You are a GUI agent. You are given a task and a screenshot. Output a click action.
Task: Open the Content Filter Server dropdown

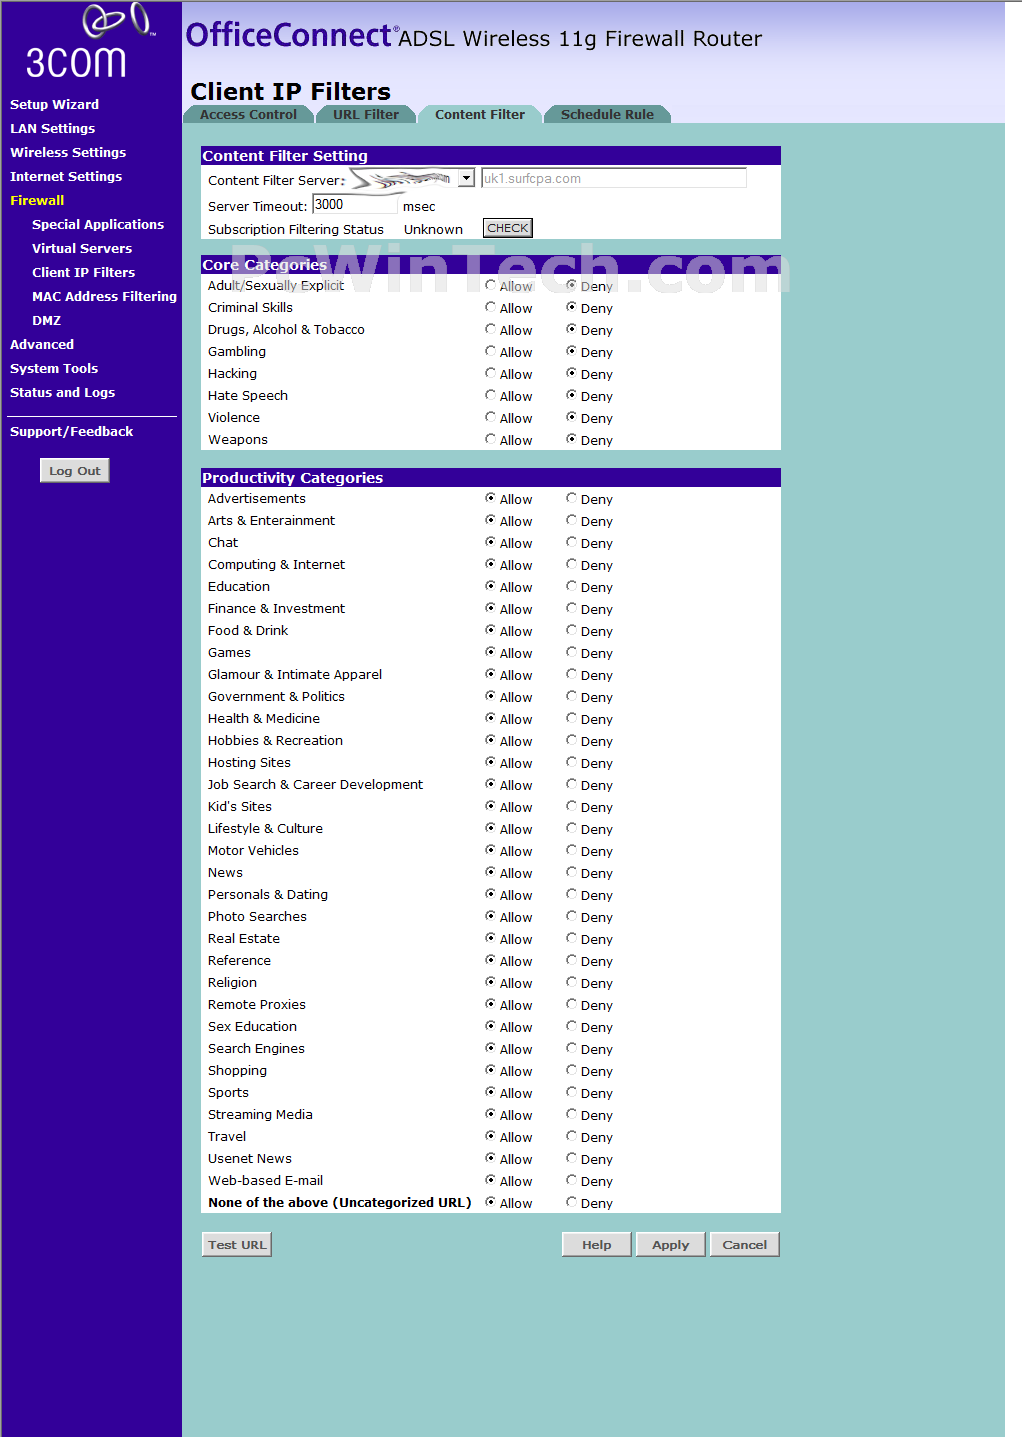coord(466,178)
